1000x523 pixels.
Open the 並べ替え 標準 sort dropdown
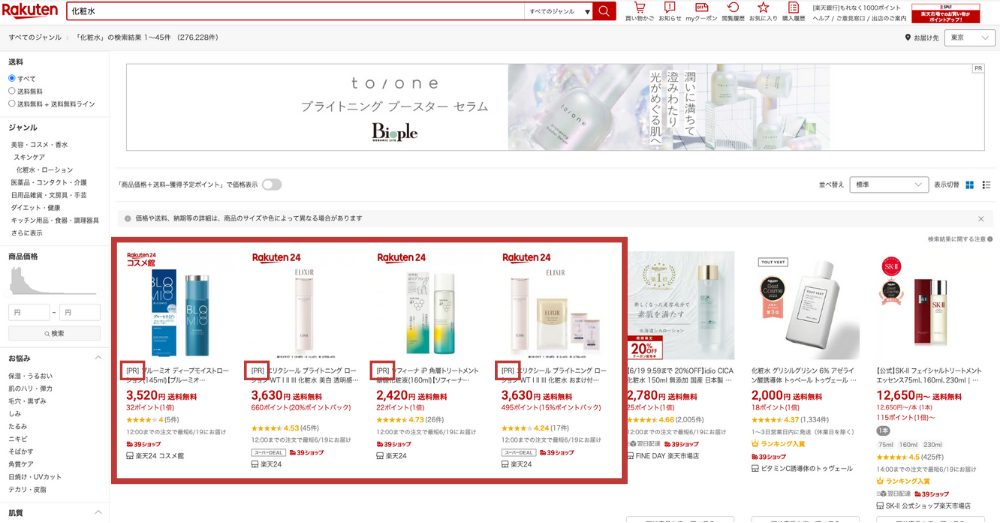[888, 184]
